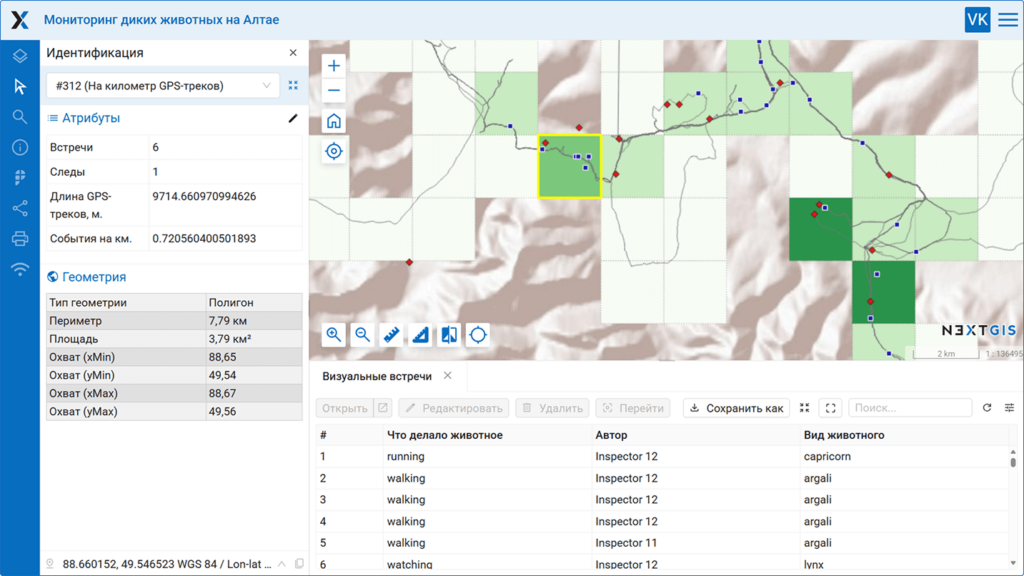Locate my position on map
This screenshot has height=576, width=1024.
point(334,152)
